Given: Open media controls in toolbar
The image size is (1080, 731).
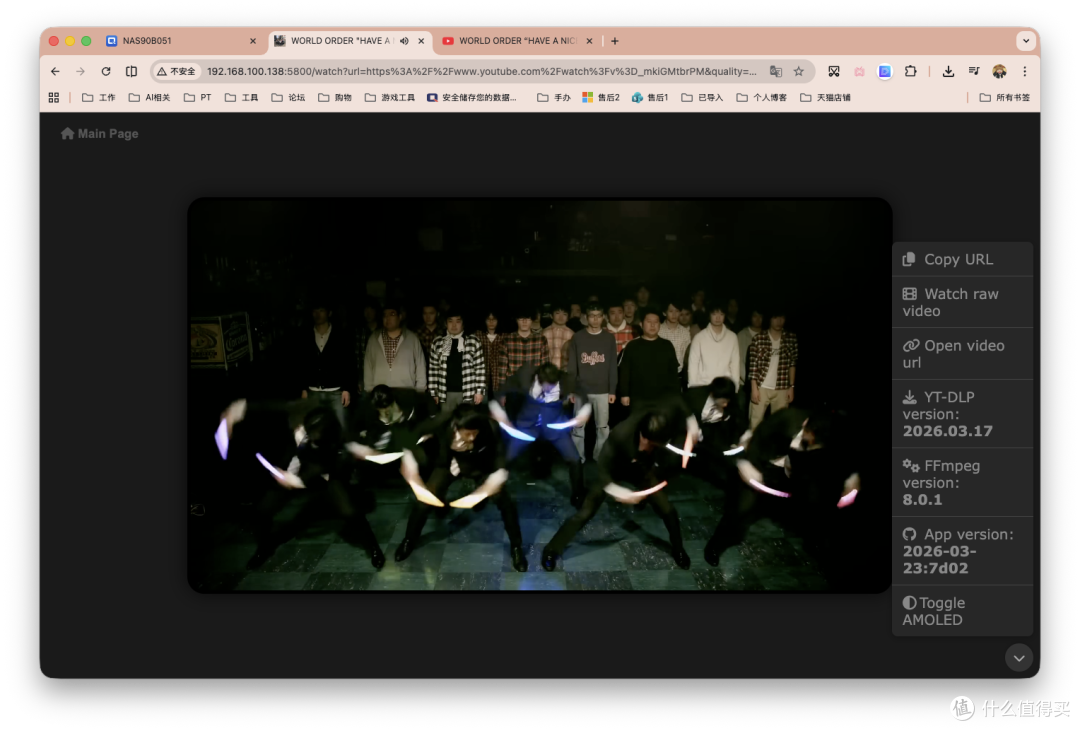Looking at the screenshot, I should (x=974, y=71).
